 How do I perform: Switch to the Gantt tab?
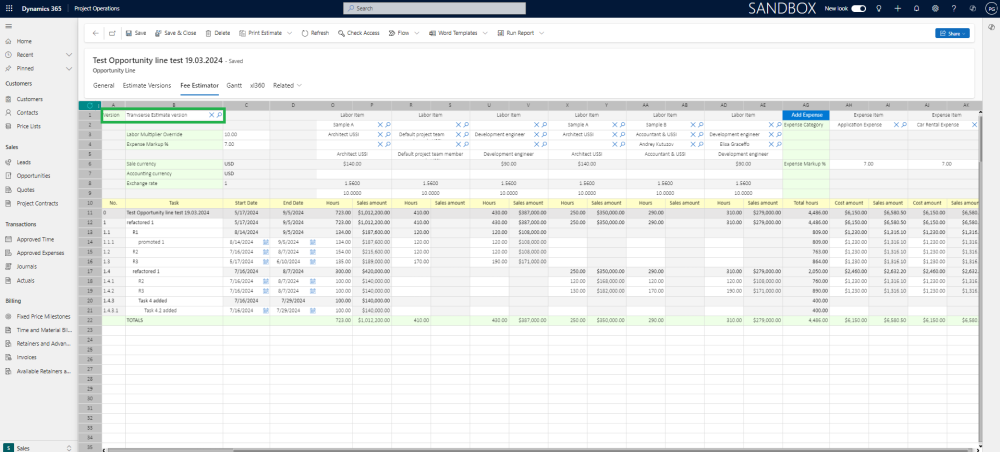pyautogui.click(x=234, y=86)
